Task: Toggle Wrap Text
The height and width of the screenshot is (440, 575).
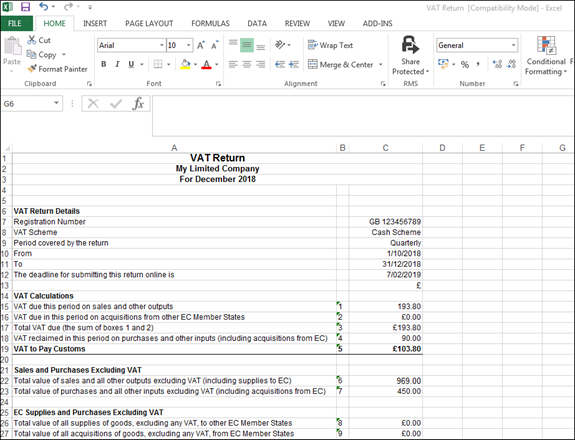Action: [x=330, y=45]
